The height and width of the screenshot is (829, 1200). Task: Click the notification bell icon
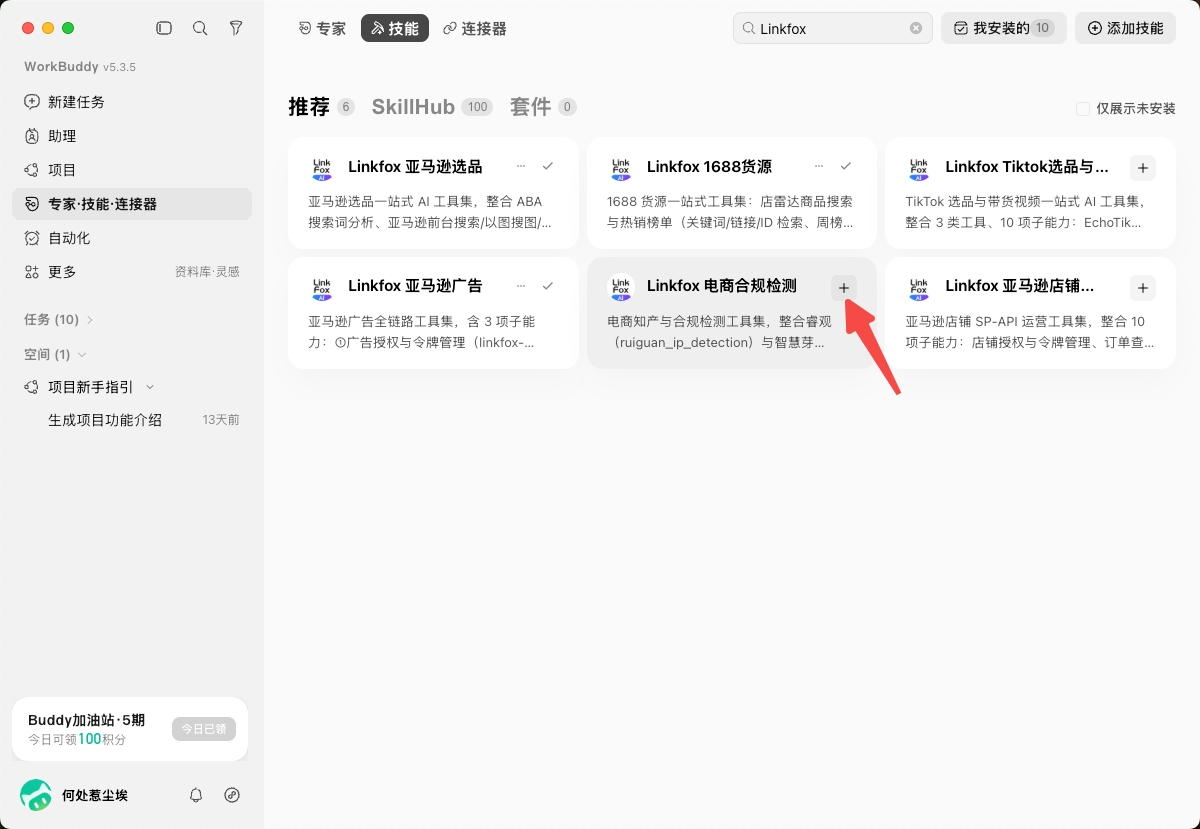pos(196,795)
